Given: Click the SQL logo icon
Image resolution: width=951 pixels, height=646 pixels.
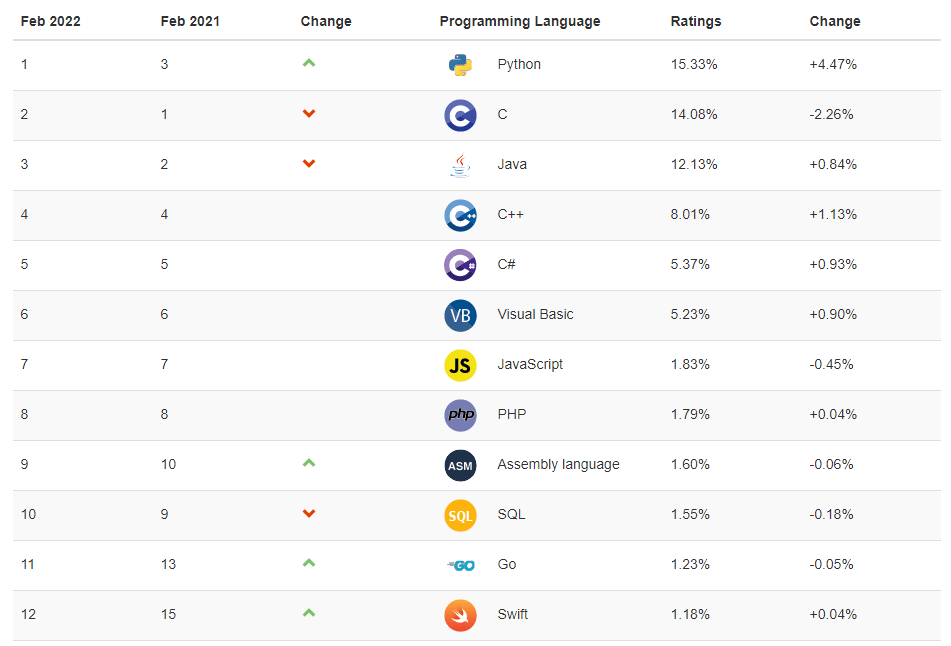Looking at the screenshot, I should pos(460,515).
